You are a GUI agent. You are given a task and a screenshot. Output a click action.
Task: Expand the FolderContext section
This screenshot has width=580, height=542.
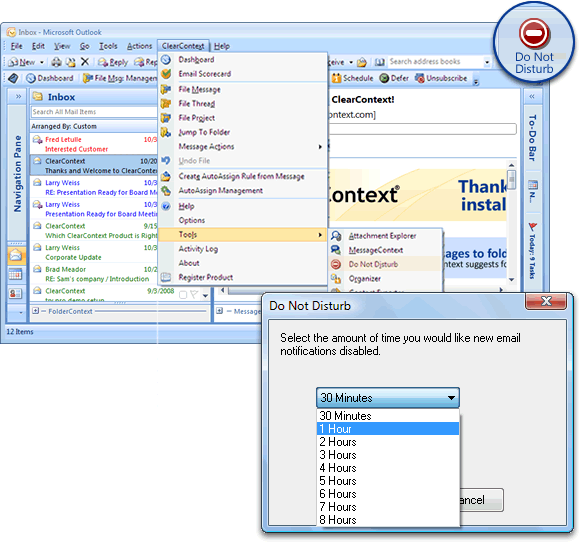(36, 311)
